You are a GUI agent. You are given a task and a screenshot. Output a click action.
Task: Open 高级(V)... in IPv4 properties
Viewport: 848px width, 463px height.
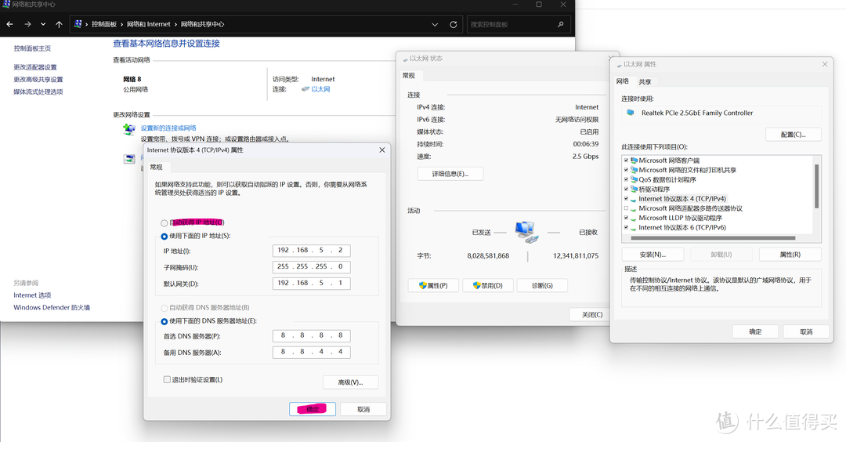(x=350, y=382)
